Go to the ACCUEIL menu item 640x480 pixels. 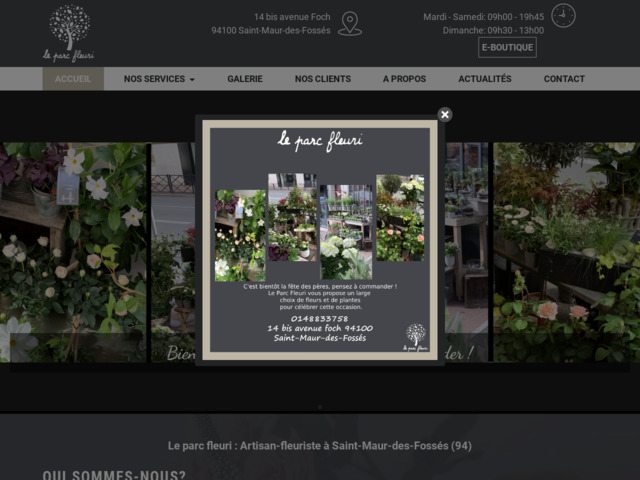73,79
